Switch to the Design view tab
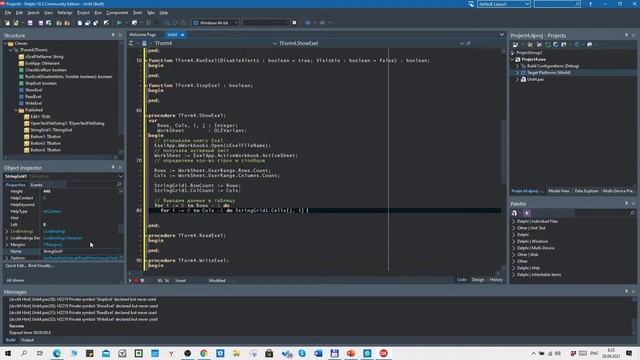 pyautogui.click(x=478, y=280)
